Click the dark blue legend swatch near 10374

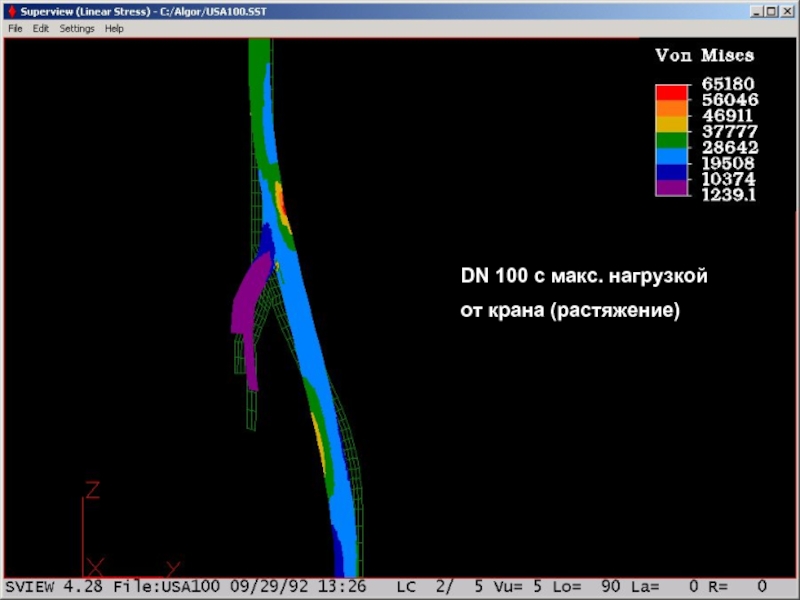(671, 172)
